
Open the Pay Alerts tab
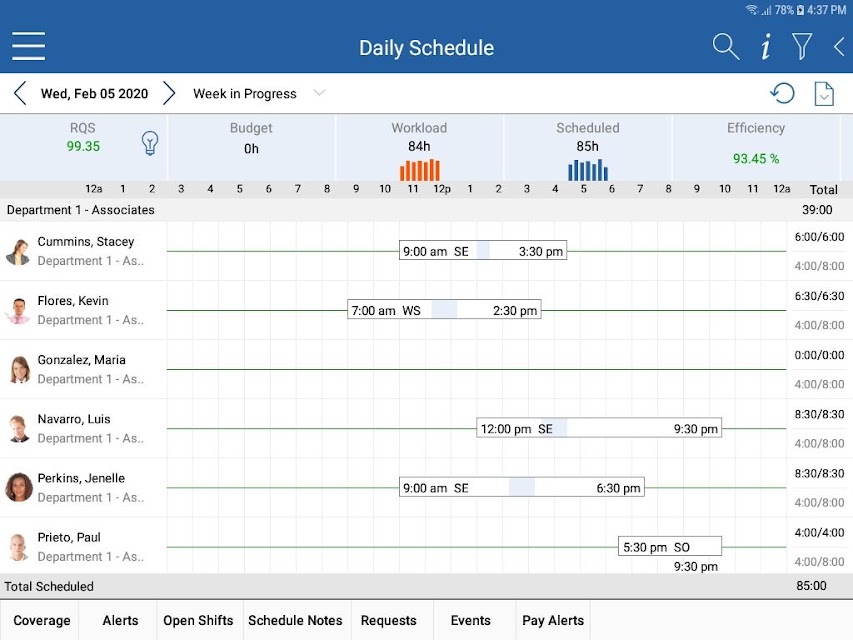point(553,620)
